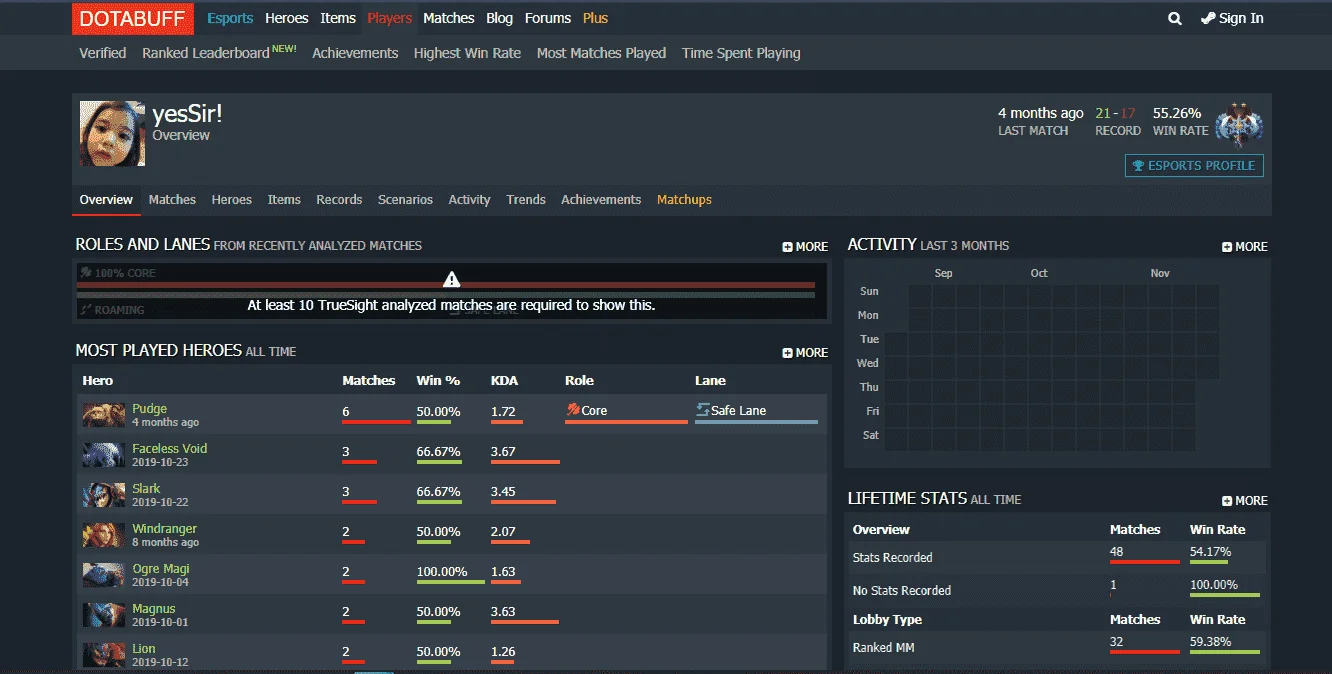Image resolution: width=1332 pixels, height=674 pixels.
Task: Open the Achievements sub-navigation link
Action: click(355, 53)
